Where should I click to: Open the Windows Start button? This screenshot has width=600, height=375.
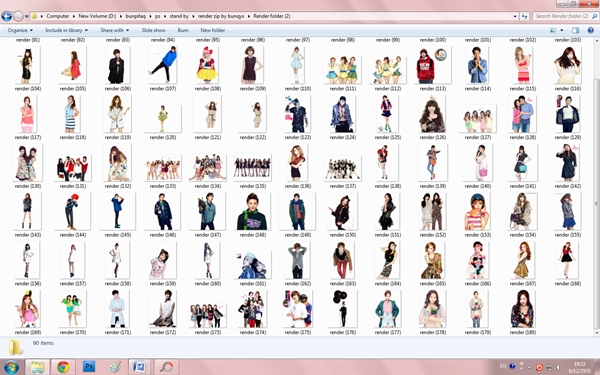[x=11, y=367]
